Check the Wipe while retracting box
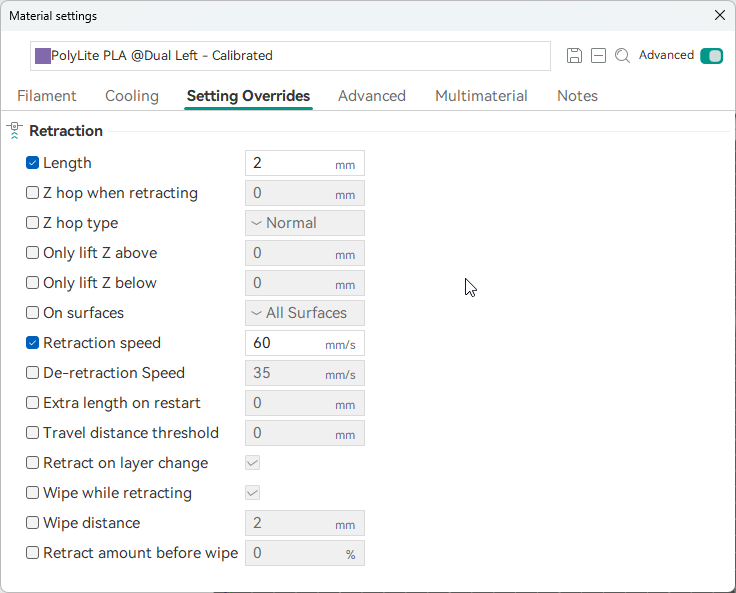 click(x=32, y=493)
